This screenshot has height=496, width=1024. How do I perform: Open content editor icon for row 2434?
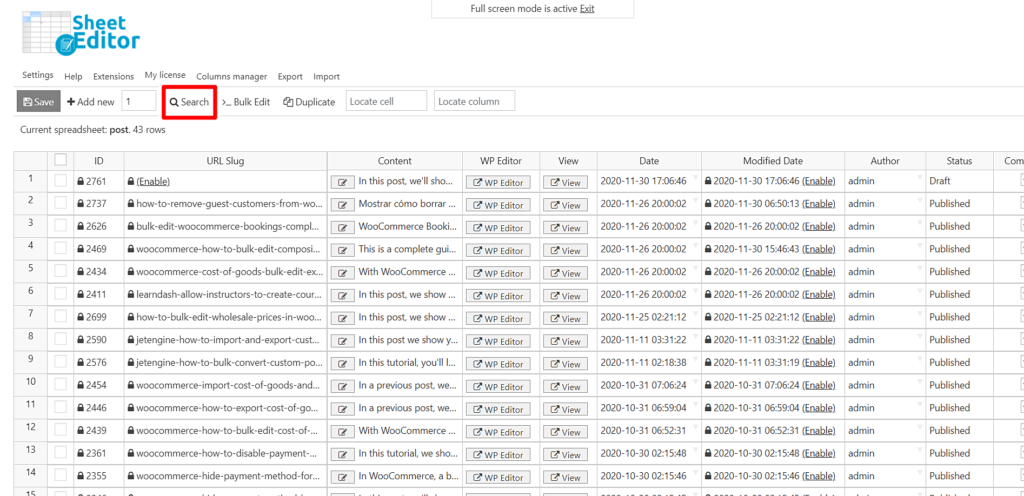(342, 273)
